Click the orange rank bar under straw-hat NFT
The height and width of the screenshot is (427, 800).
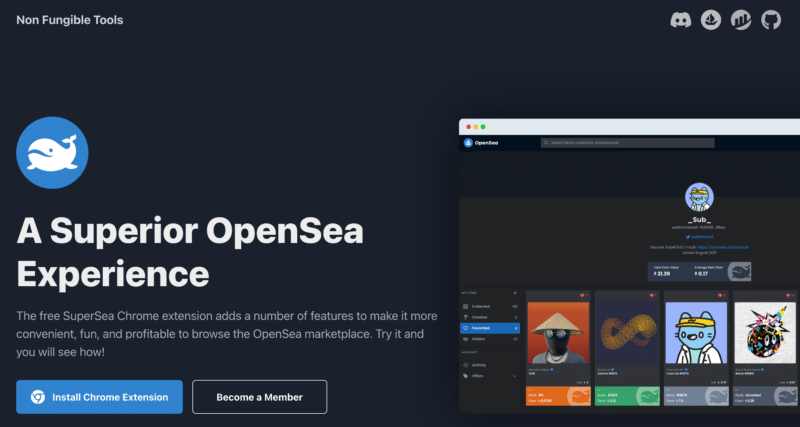tap(558, 396)
